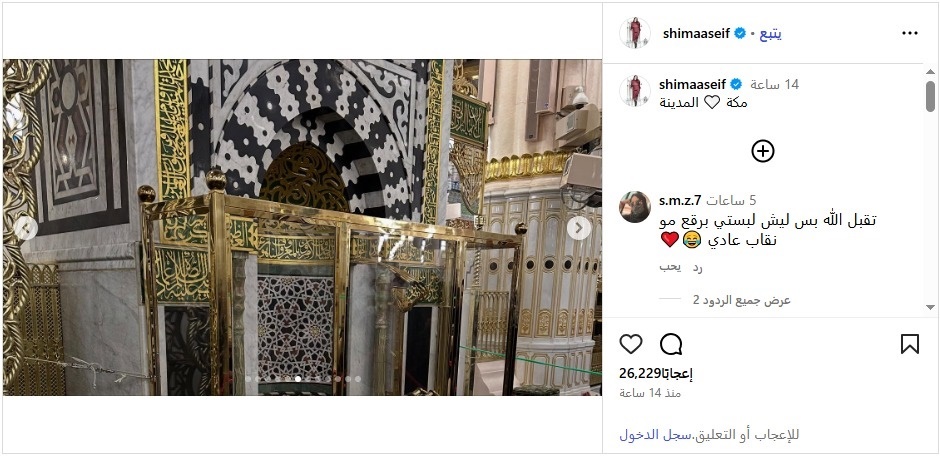Click scrollbar down arrow in comments panel
The image size is (940, 459).
click(930, 307)
